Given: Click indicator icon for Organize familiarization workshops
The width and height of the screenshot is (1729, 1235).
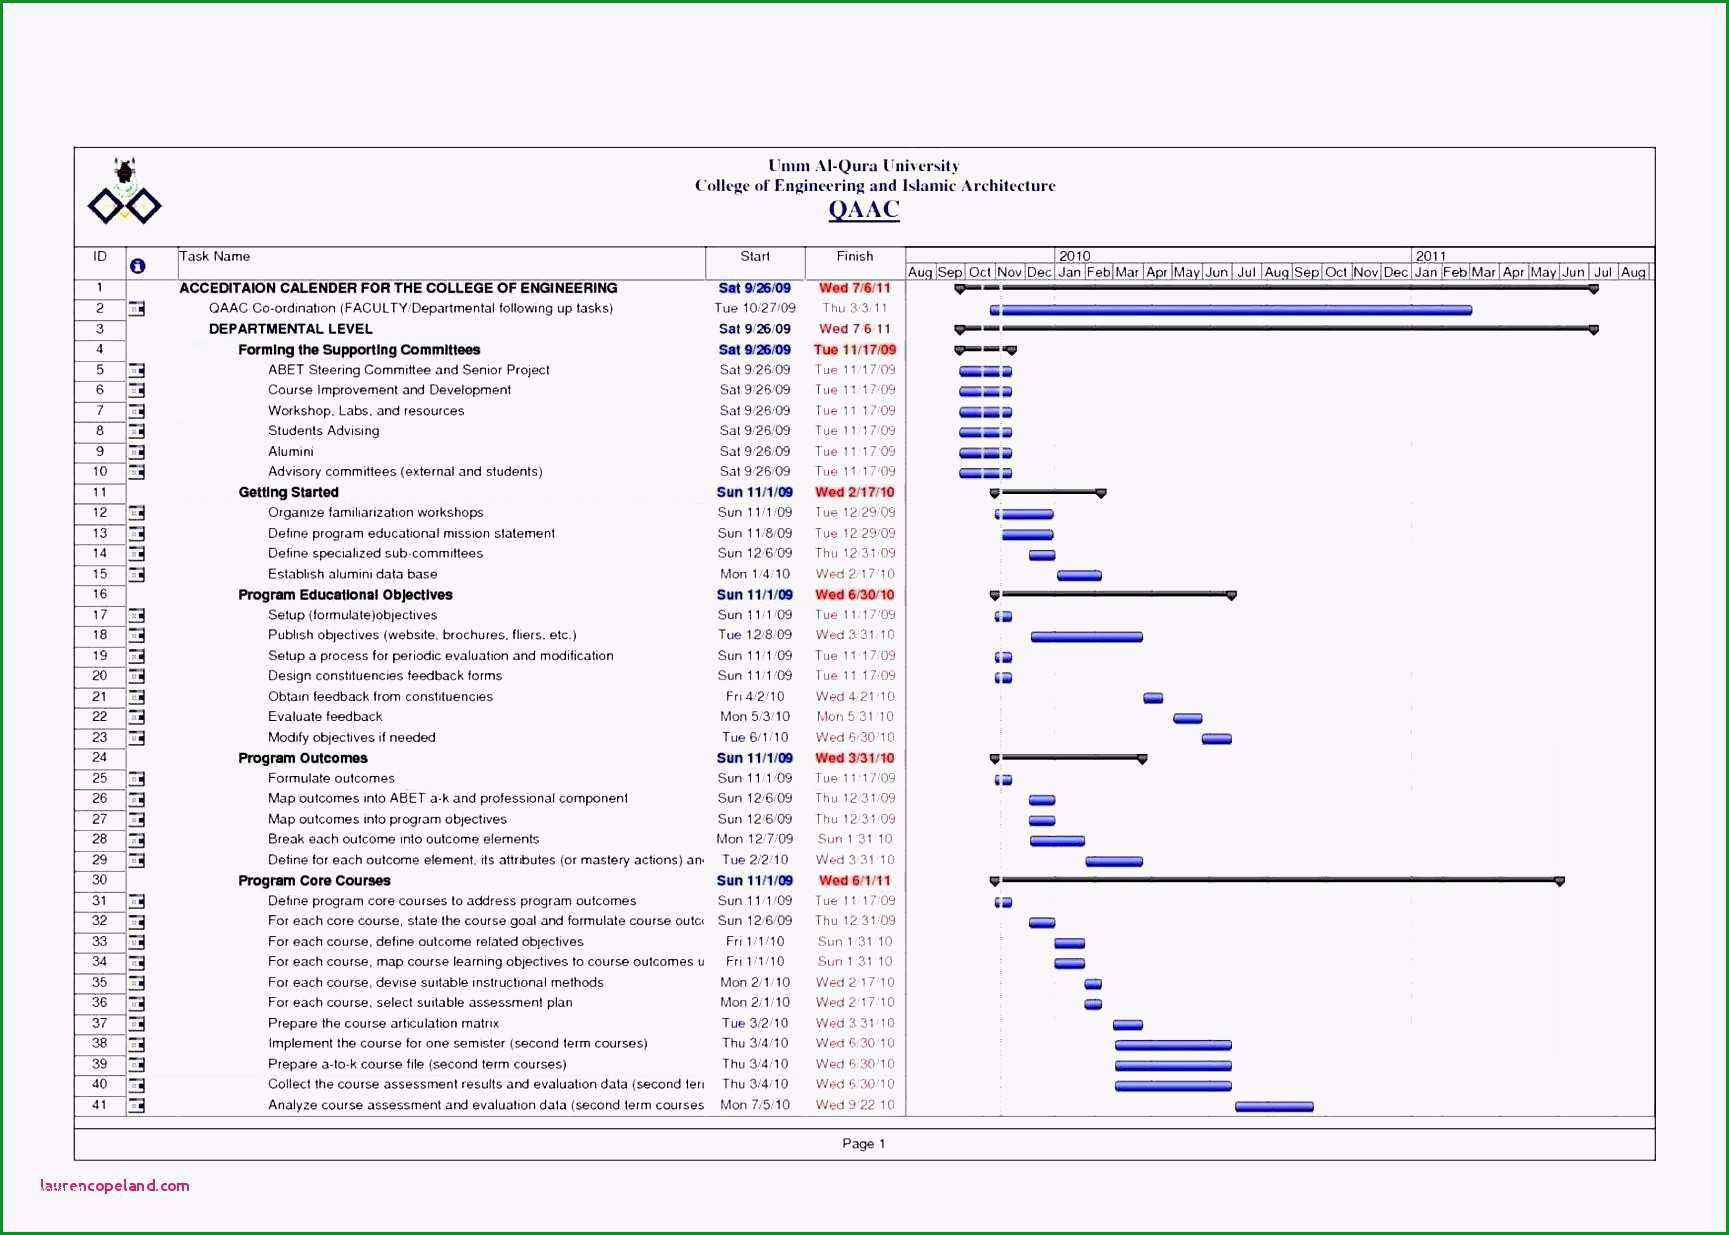Looking at the screenshot, I should tap(136, 513).
